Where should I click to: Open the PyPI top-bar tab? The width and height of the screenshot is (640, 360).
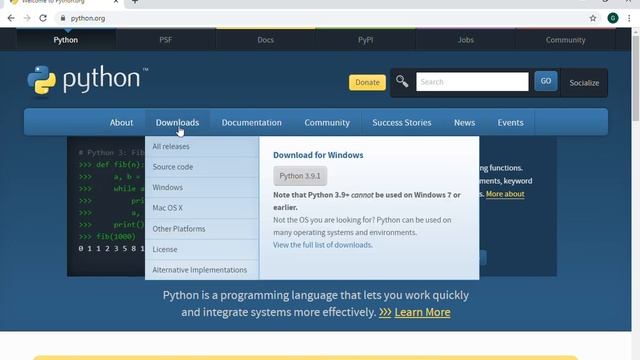(x=365, y=40)
